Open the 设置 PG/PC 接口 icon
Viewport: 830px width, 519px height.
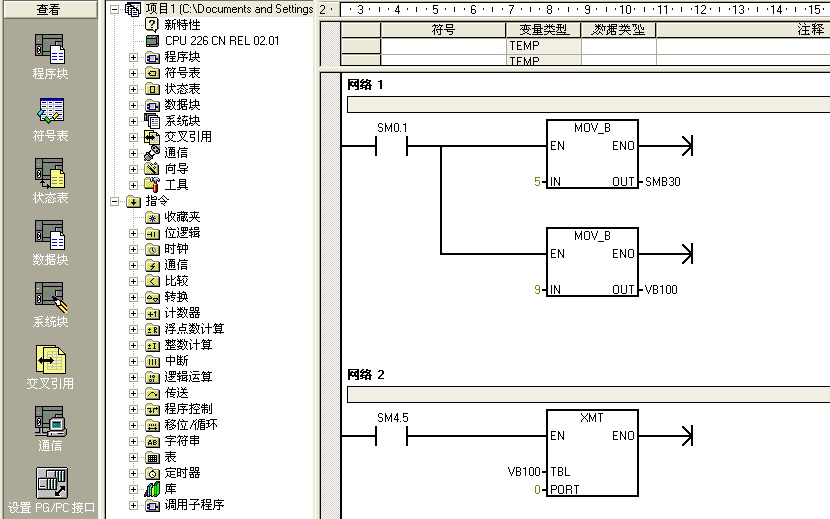click(51, 482)
